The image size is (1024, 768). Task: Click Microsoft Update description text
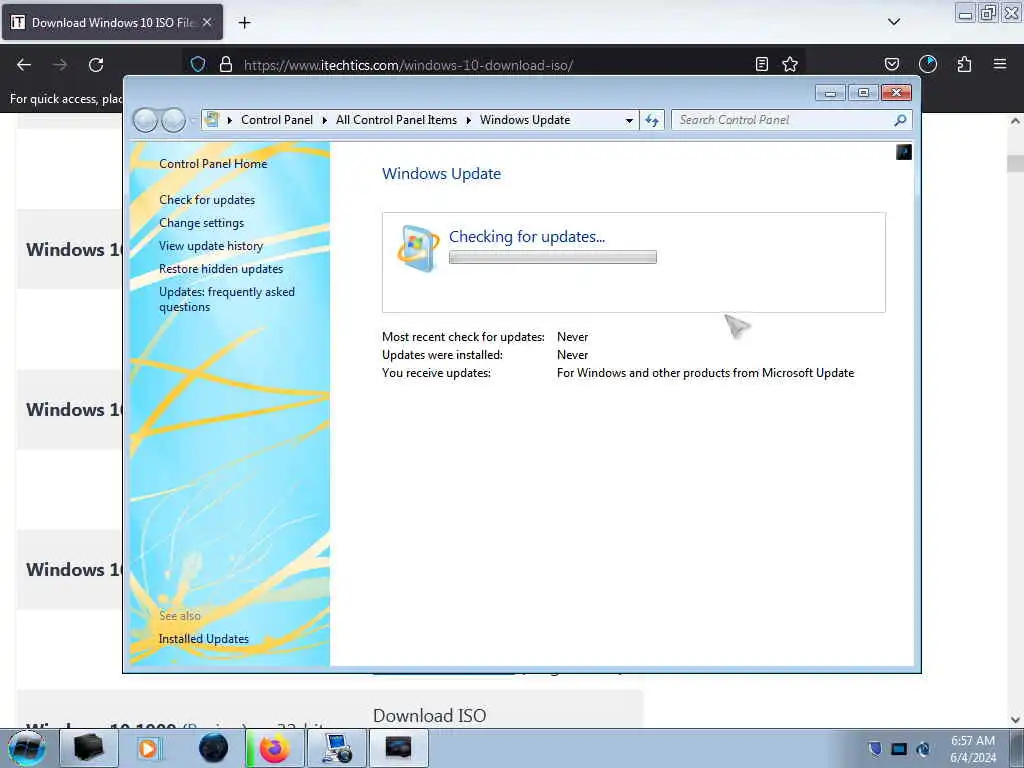coord(705,373)
